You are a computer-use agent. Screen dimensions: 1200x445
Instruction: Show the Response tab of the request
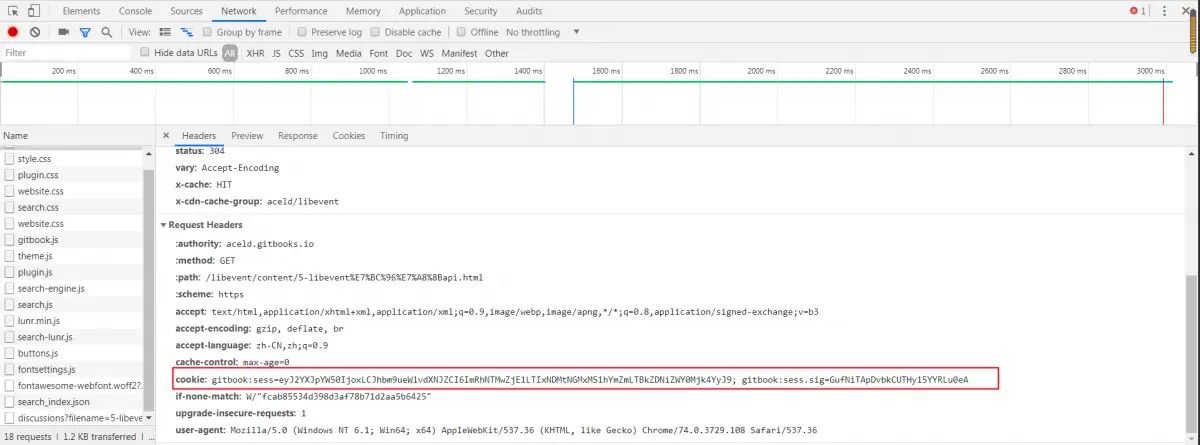298,136
